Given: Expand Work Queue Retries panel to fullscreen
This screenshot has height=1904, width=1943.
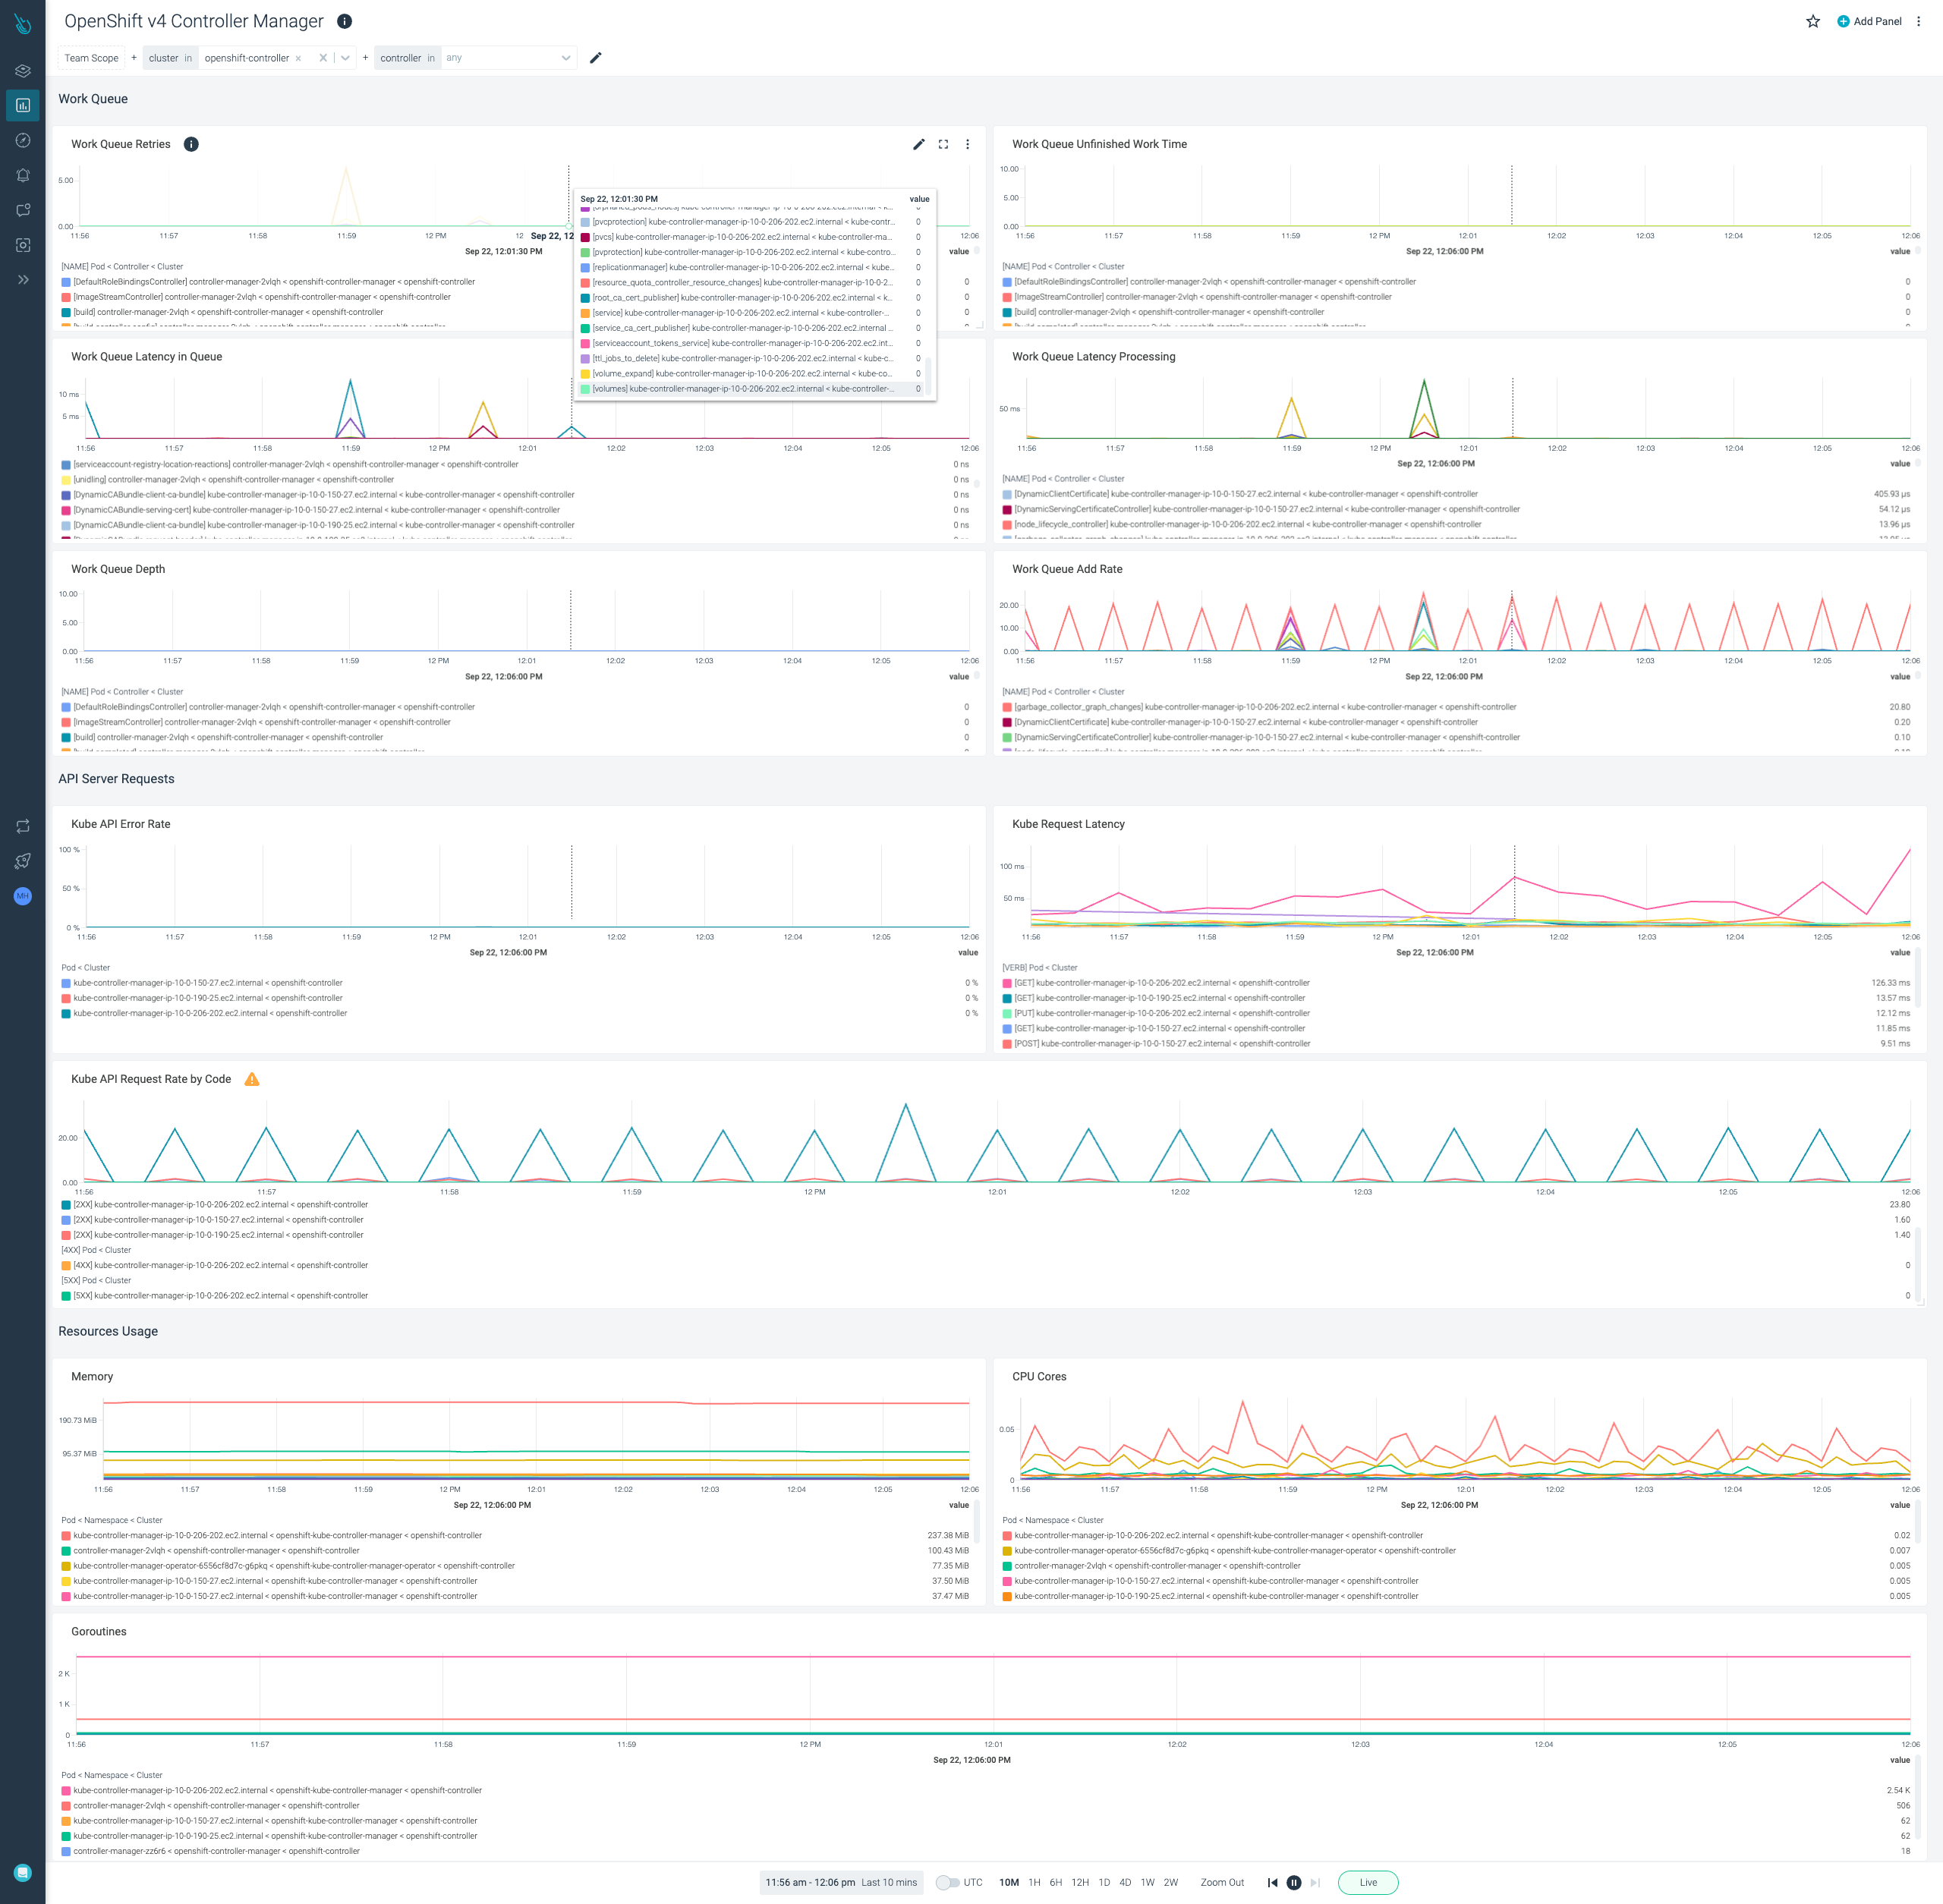Looking at the screenshot, I should (943, 144).
